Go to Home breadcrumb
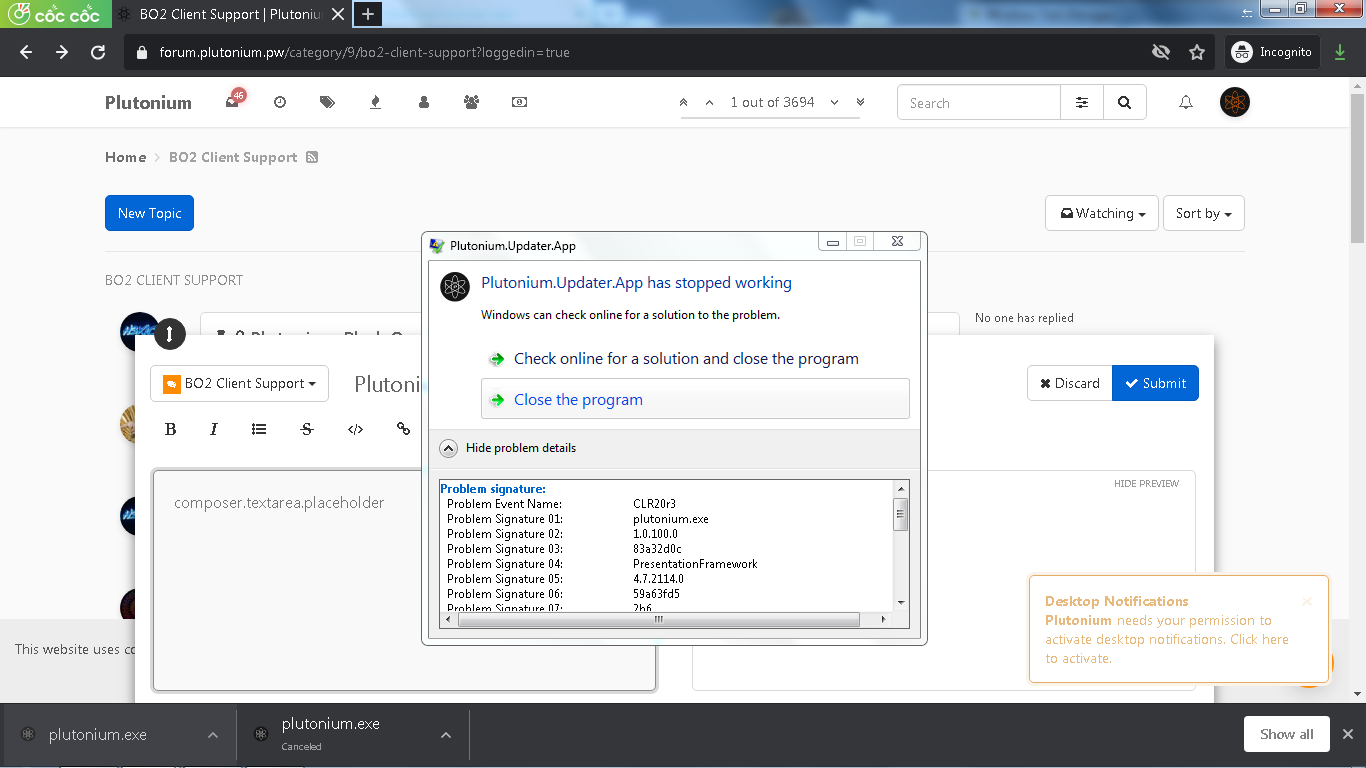The height and width of the screenshot is (768, 1366). pos(126,157)
